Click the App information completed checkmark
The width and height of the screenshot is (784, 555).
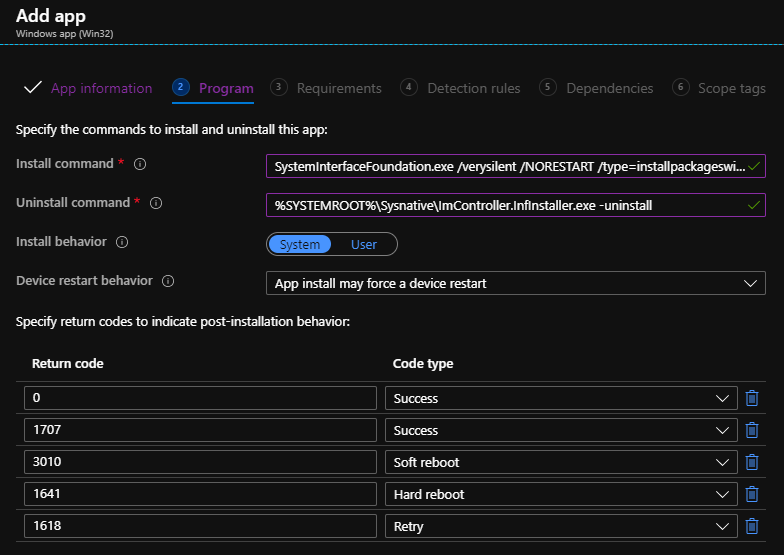tap(32, 88)
